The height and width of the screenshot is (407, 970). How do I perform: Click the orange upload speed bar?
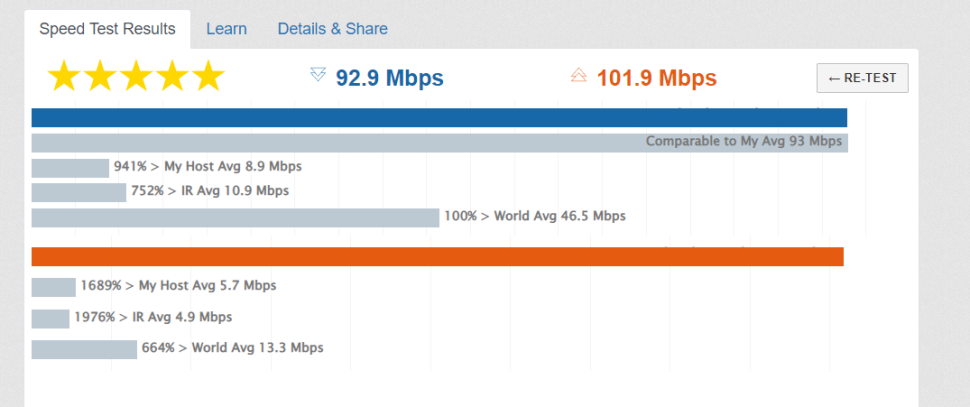pyautogui.click(x=437, y=257)
